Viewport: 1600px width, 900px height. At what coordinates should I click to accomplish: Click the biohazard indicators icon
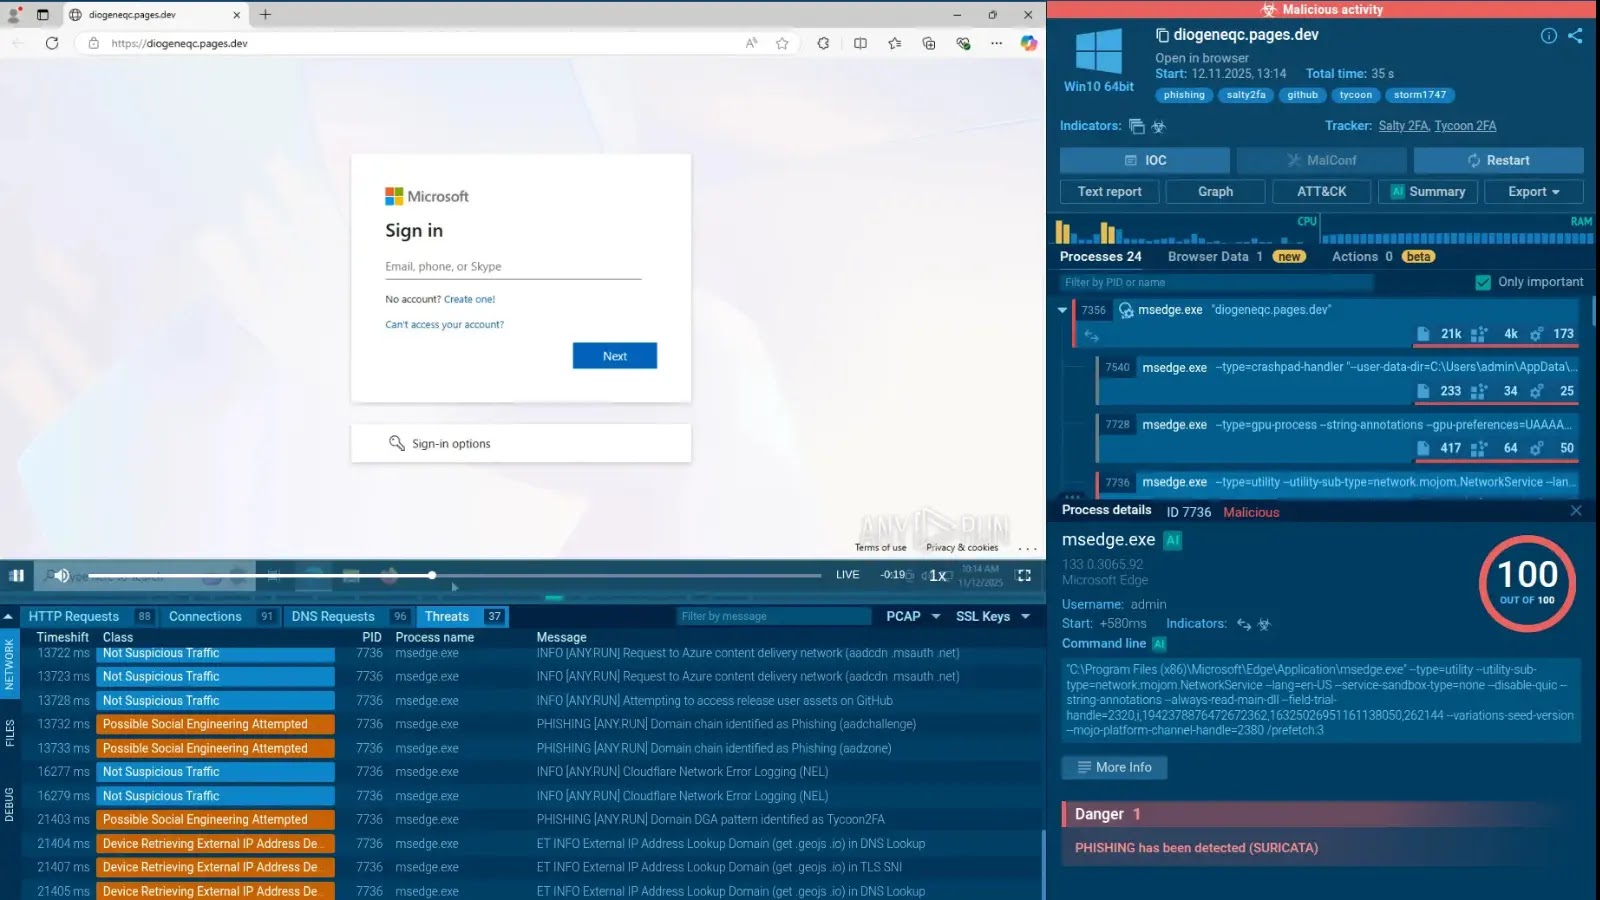pos(1159,126)
